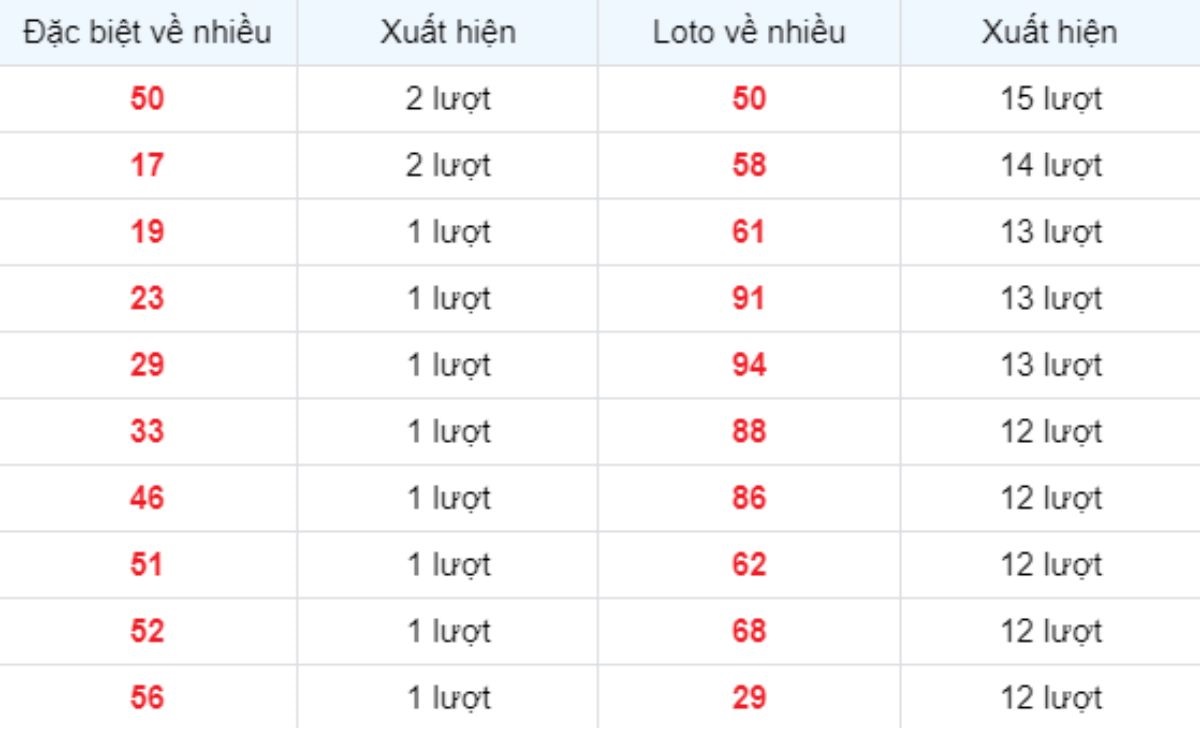This screenshot has width=1200, height=736.
Task: Select red number 51 in special column
Action: coord(147,565)
